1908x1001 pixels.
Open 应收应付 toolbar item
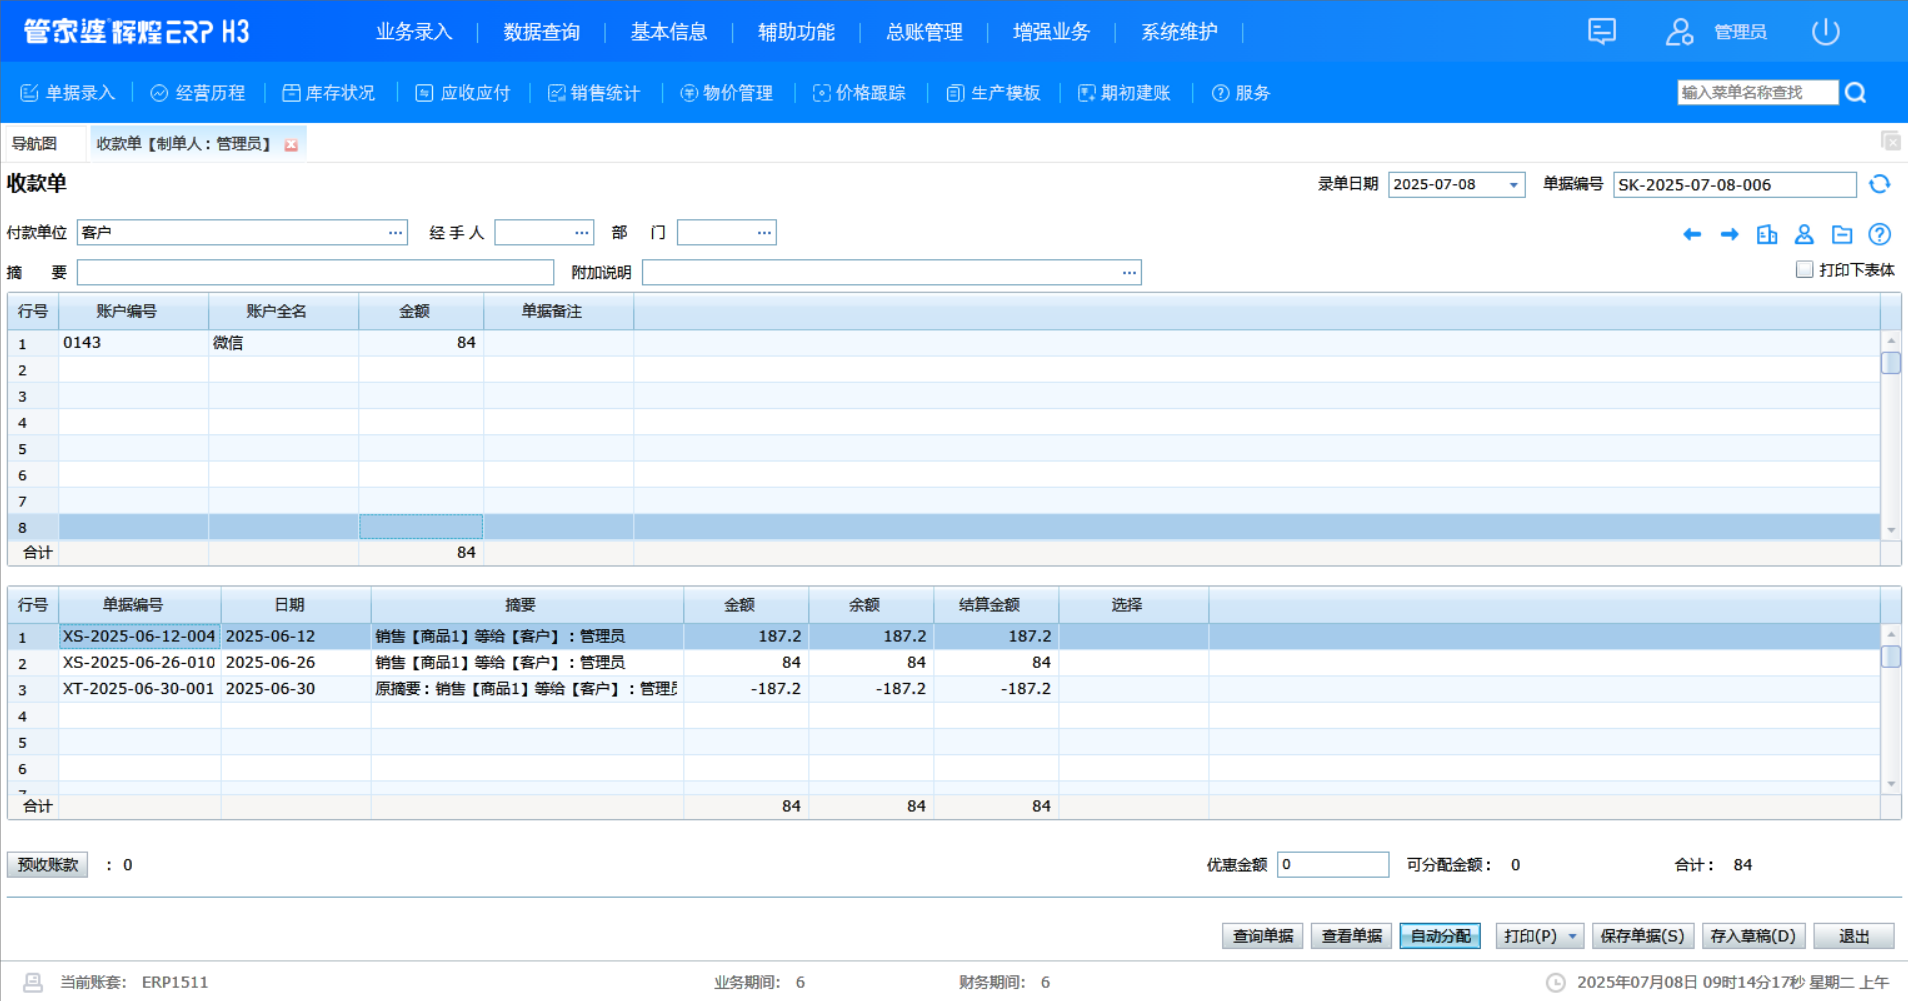(x=463, y=93)
